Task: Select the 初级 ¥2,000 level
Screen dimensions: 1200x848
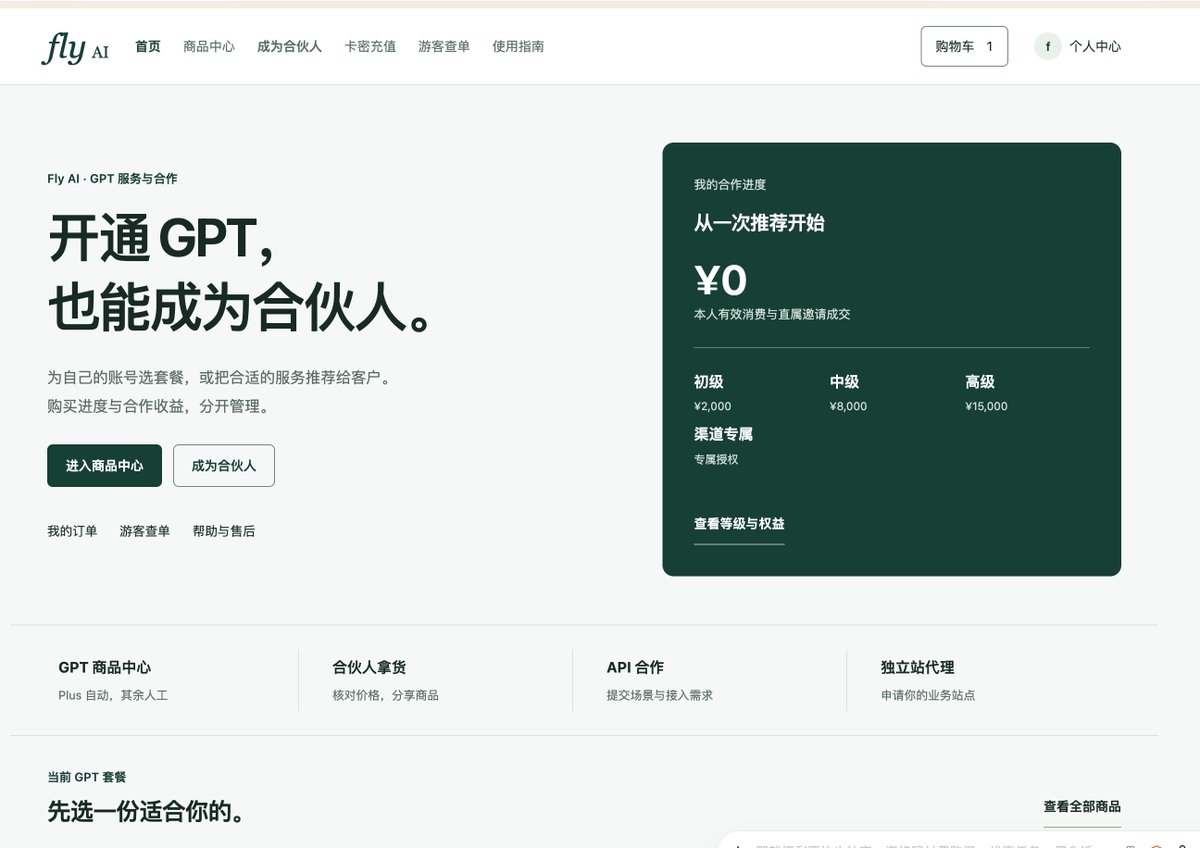Action: pos(713,392)
